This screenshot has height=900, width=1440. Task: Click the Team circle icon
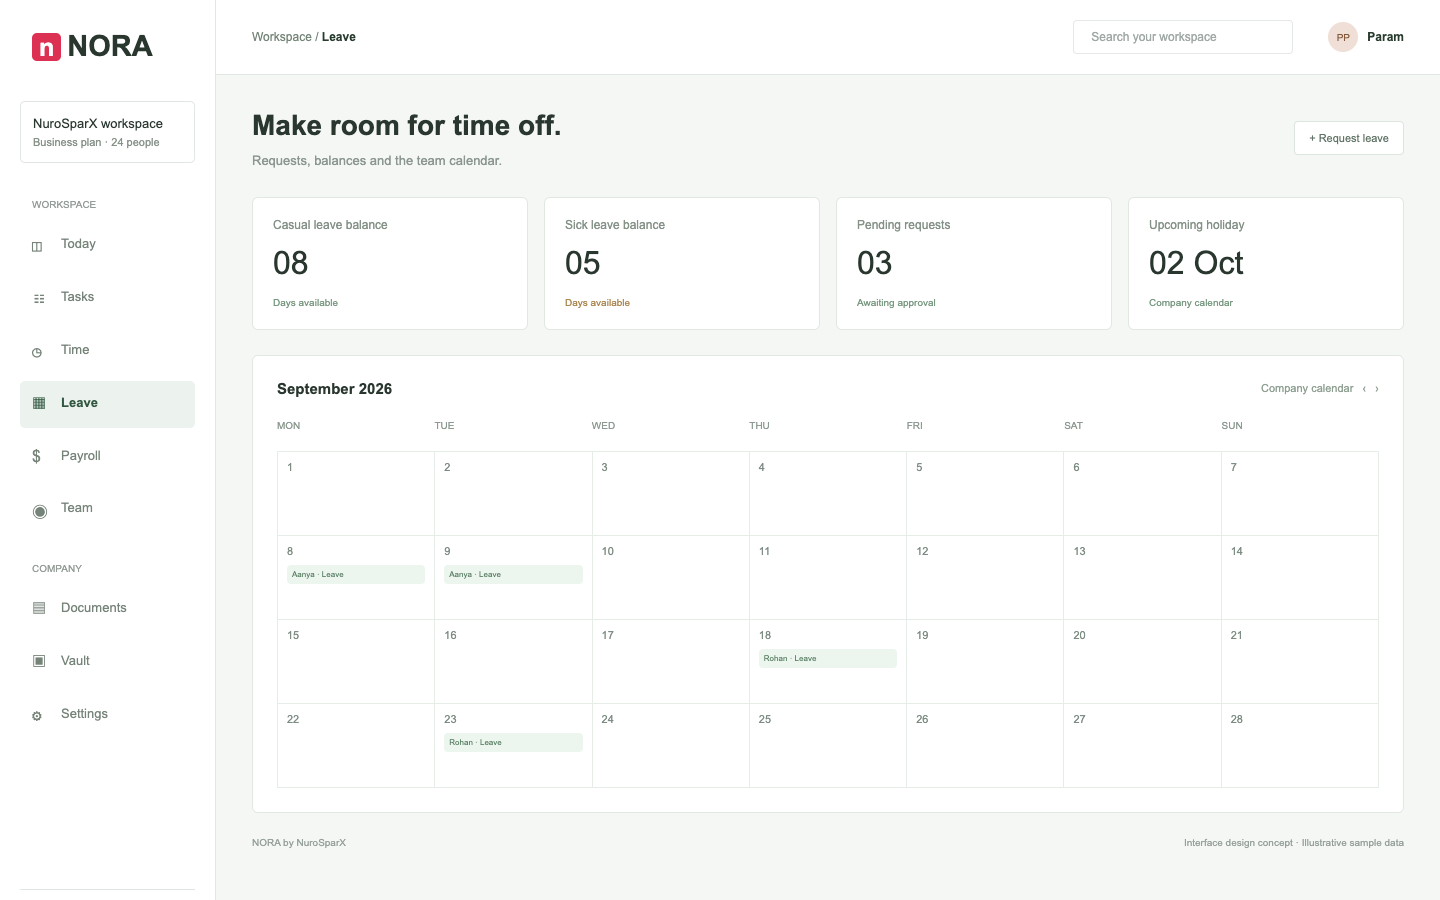[x=40, y=511]
